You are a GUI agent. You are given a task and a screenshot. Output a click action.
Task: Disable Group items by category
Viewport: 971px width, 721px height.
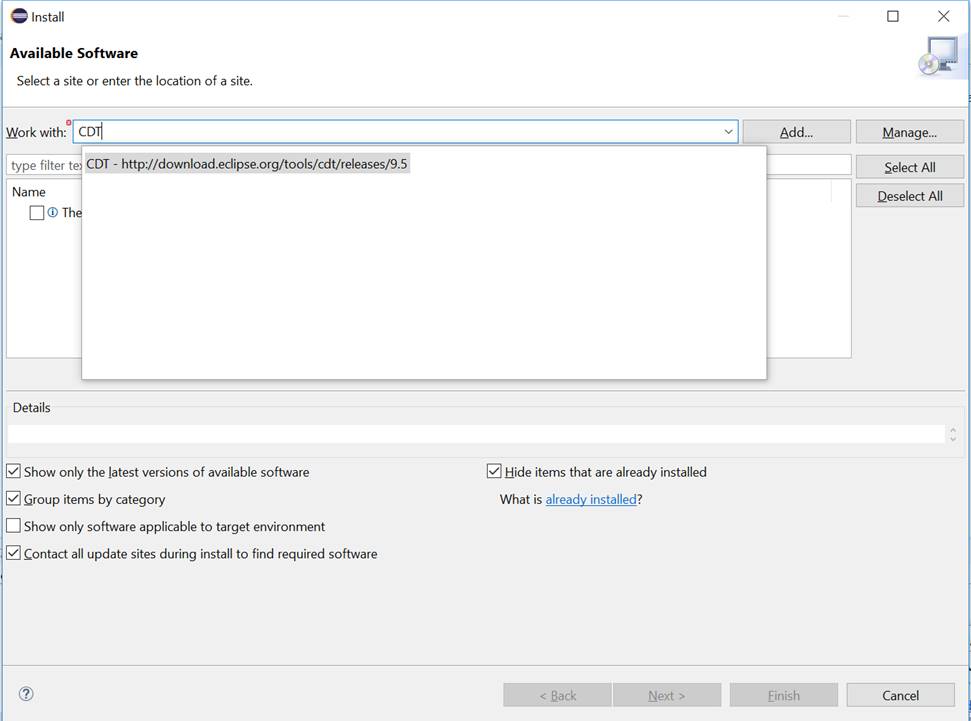point(13,498)
